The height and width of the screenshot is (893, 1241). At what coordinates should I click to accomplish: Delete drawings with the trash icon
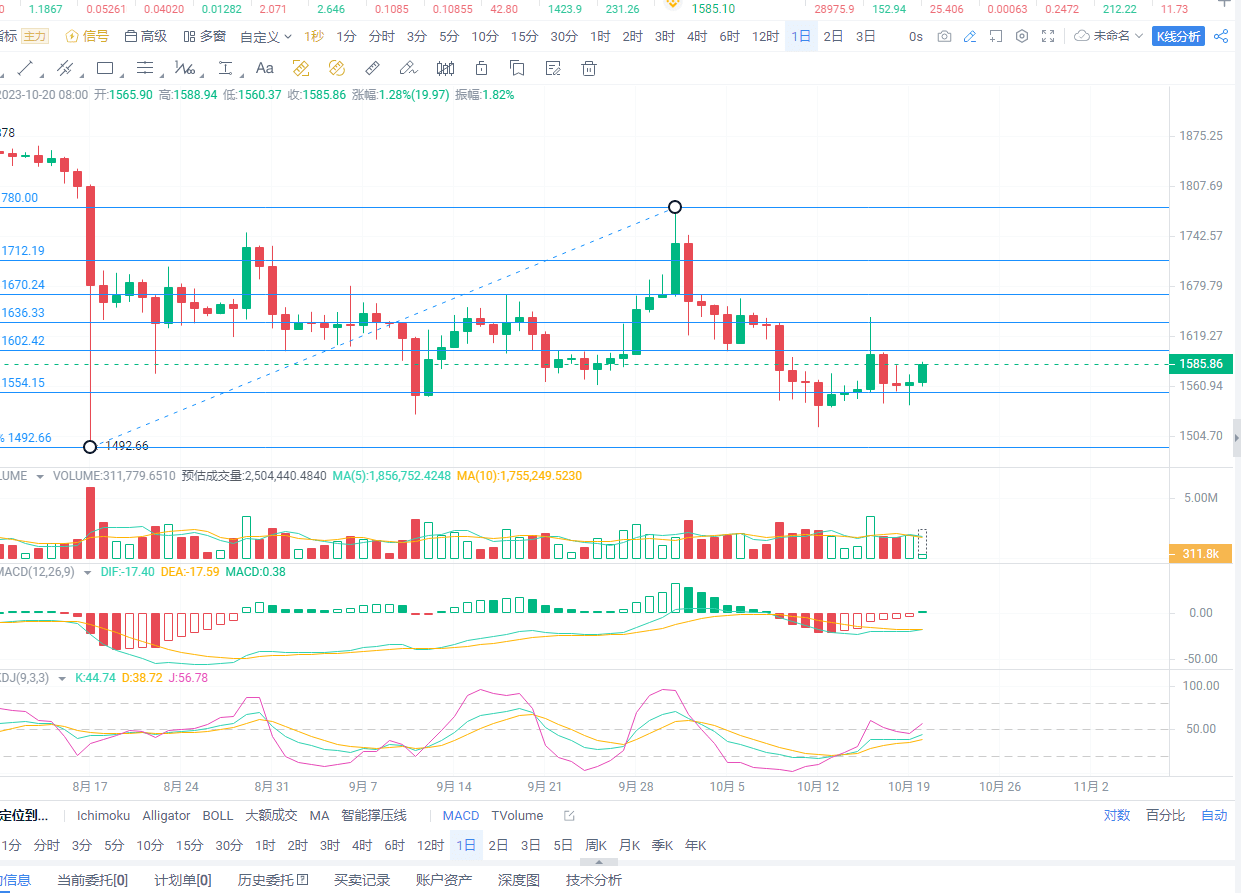pos(589,68)
